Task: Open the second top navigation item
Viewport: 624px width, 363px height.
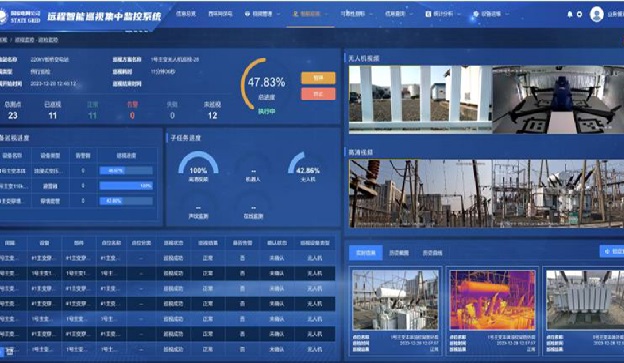Action: pyautogui.click(x=220, y=14)
